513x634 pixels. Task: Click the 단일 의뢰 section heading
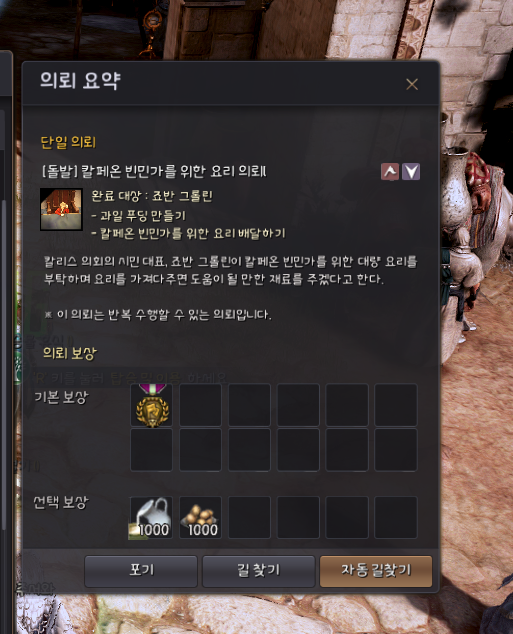click(68, 142)
